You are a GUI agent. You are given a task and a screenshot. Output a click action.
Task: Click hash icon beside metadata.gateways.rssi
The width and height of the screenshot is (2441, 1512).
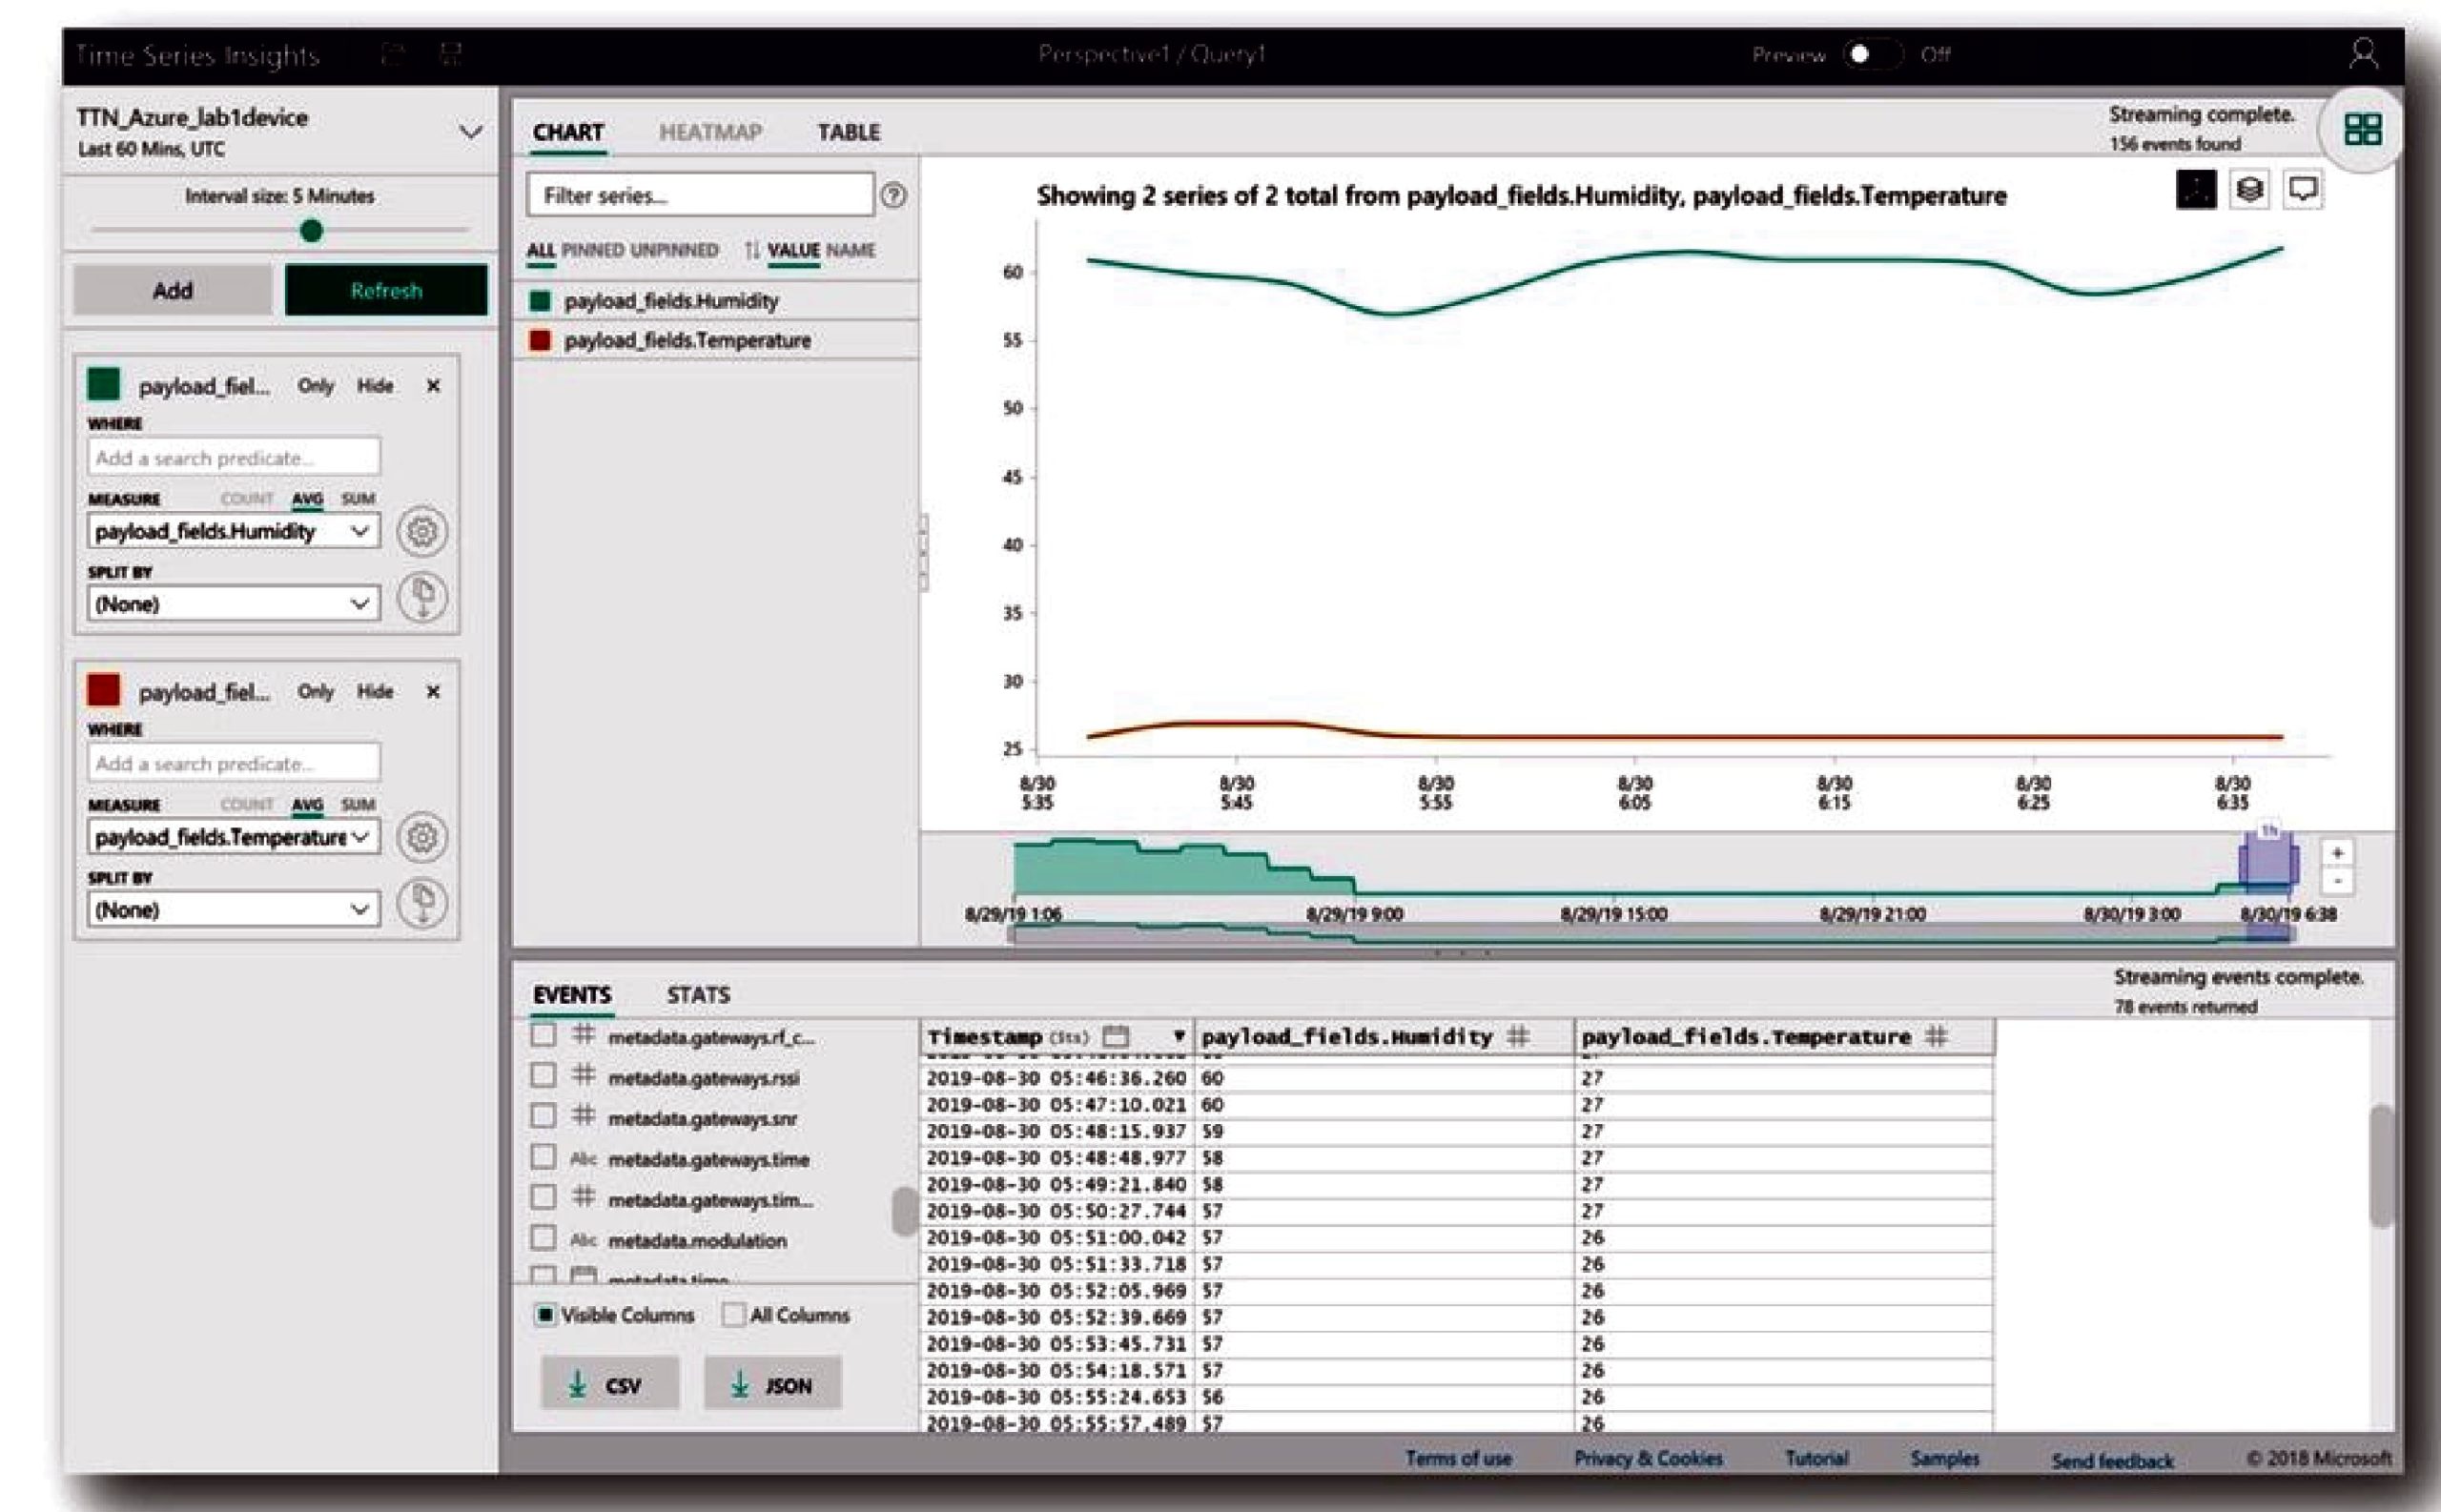584,1076
